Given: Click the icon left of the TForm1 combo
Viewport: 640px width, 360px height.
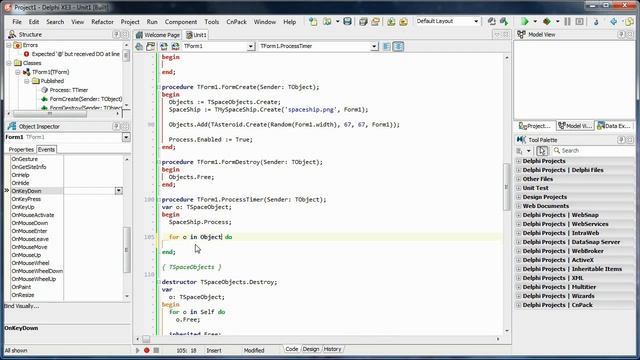Looking at the screenshot, I should (176, 47).
